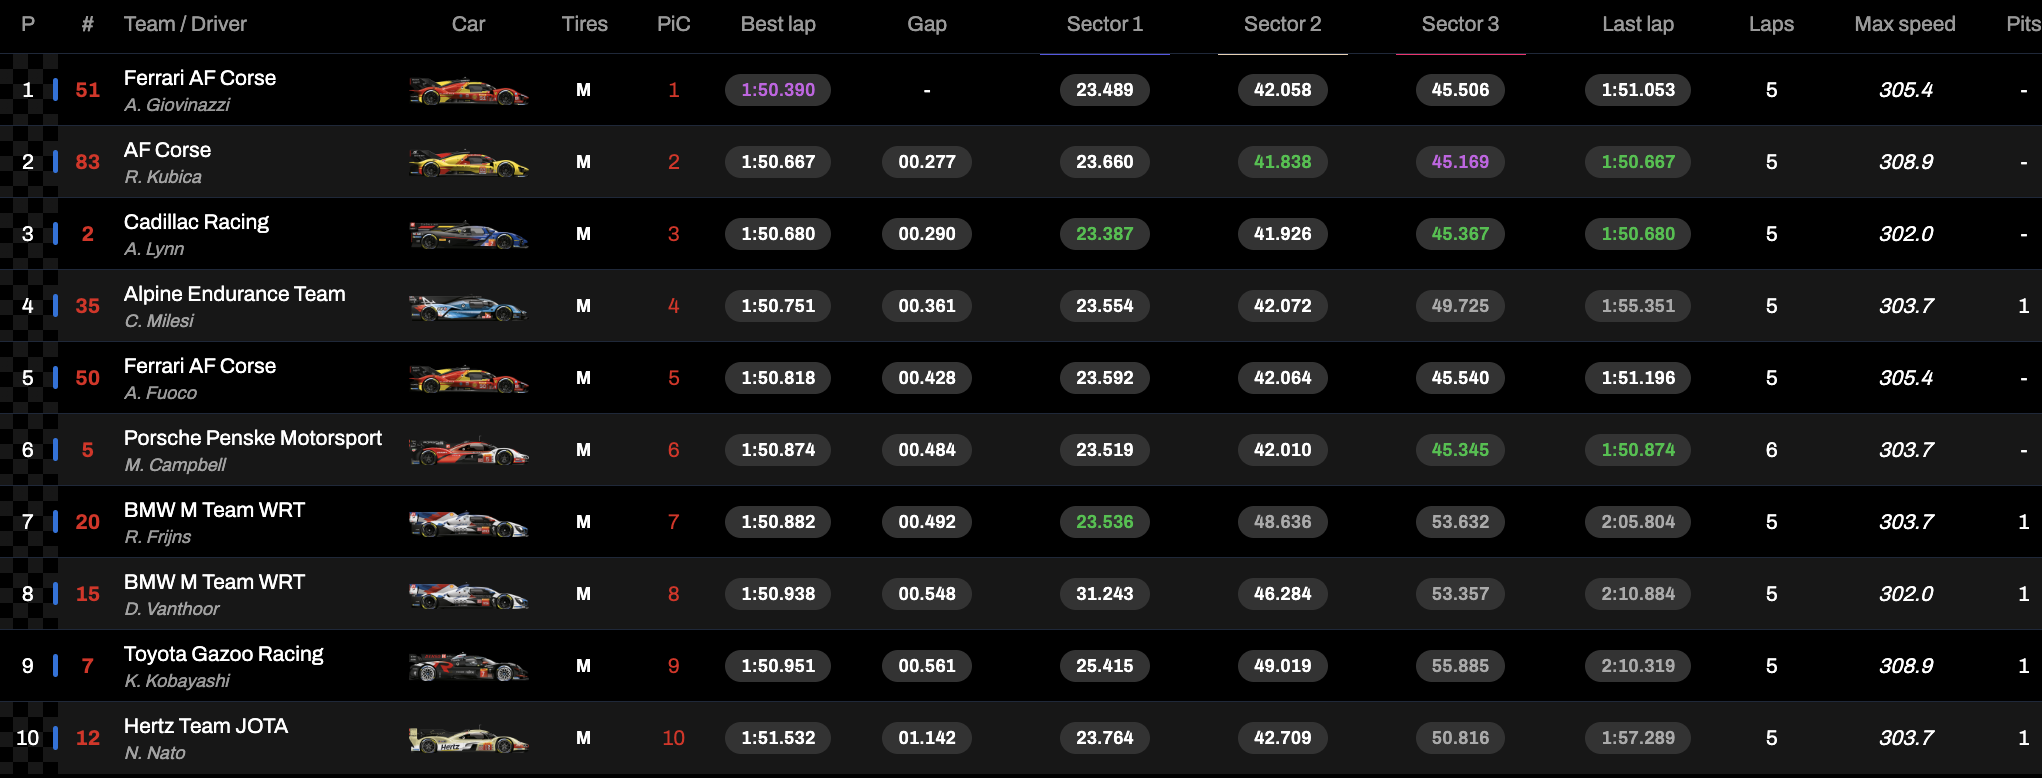Image resolution: width=2042 pixels, height=778 pixels.
Task: Click the Sector 2 column header
Action: (x=1283, y=24)
